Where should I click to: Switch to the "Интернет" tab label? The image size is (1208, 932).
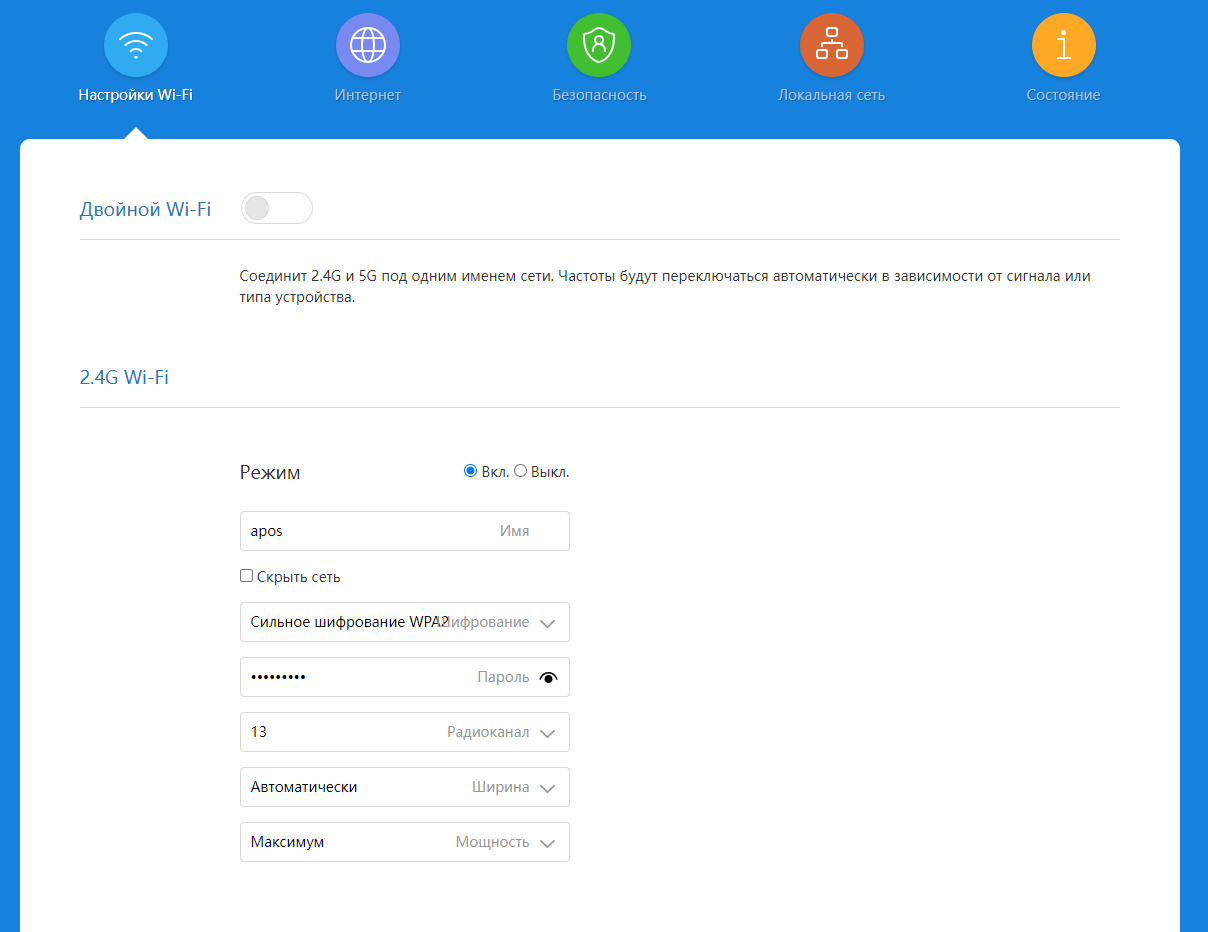[x=368, y=95]
